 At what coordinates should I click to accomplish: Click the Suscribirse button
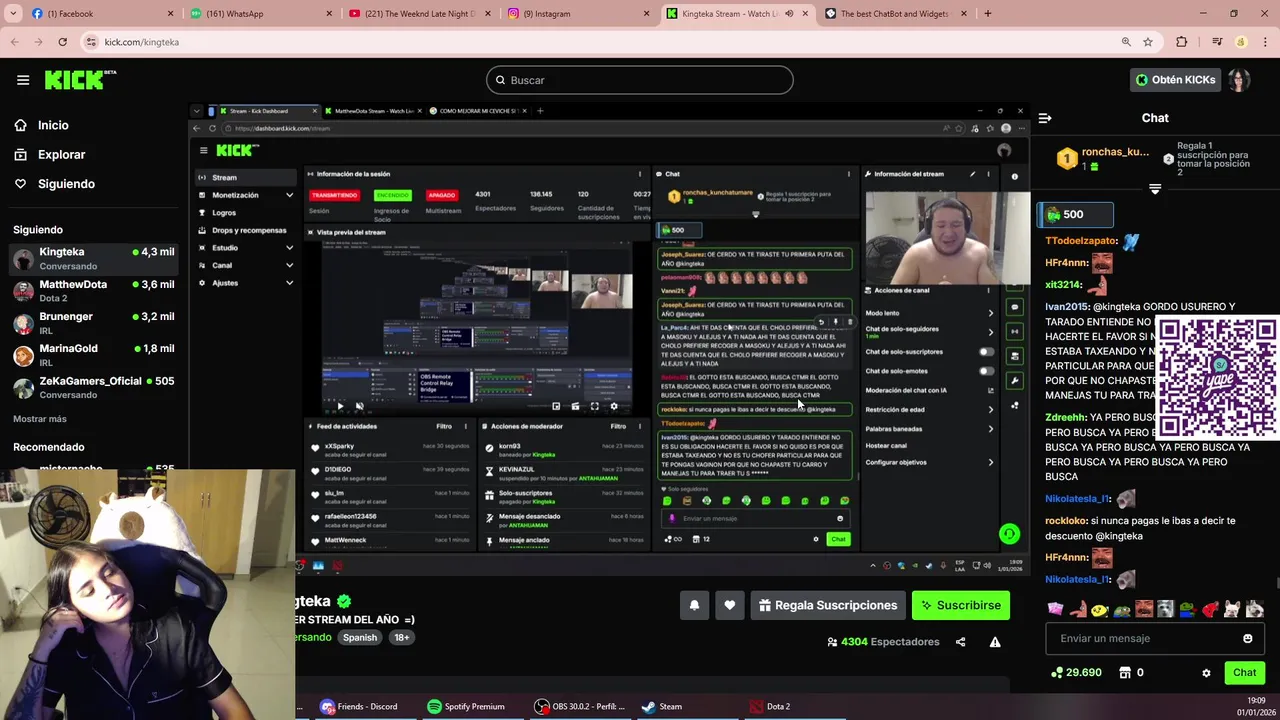pyautogui.click(x=961, y=605)
